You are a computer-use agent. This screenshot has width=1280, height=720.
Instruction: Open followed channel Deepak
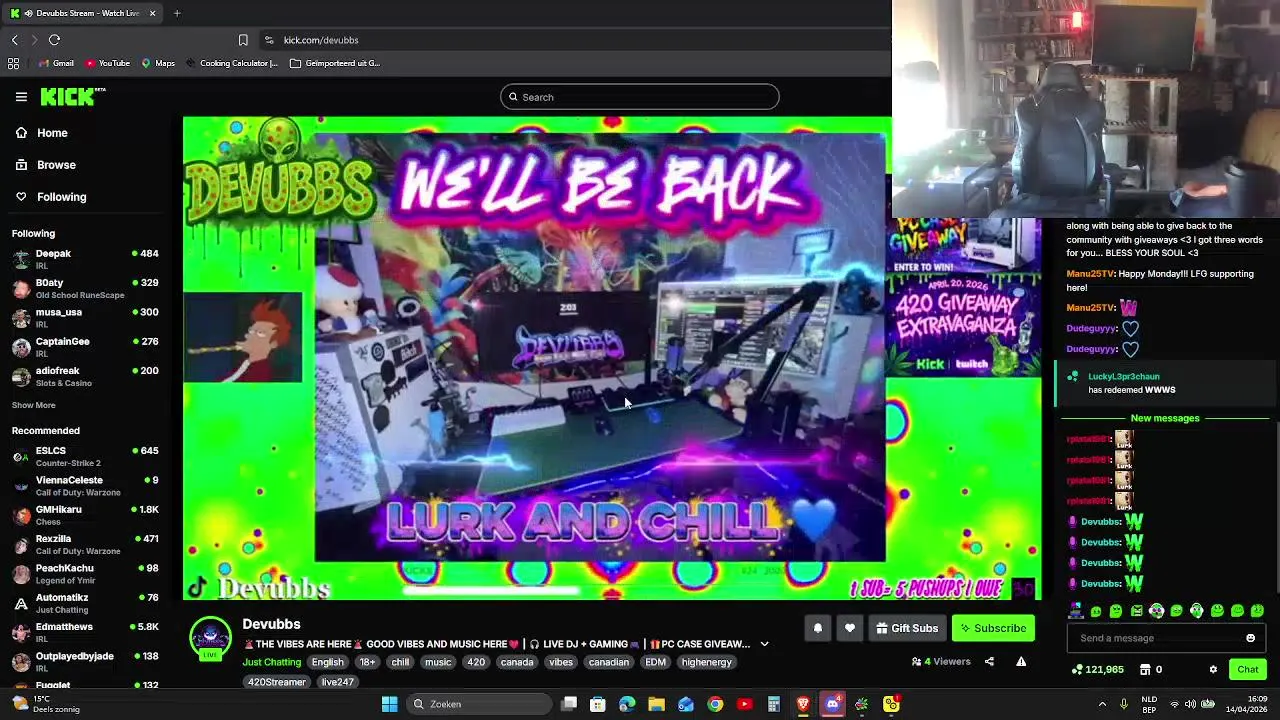85,259
